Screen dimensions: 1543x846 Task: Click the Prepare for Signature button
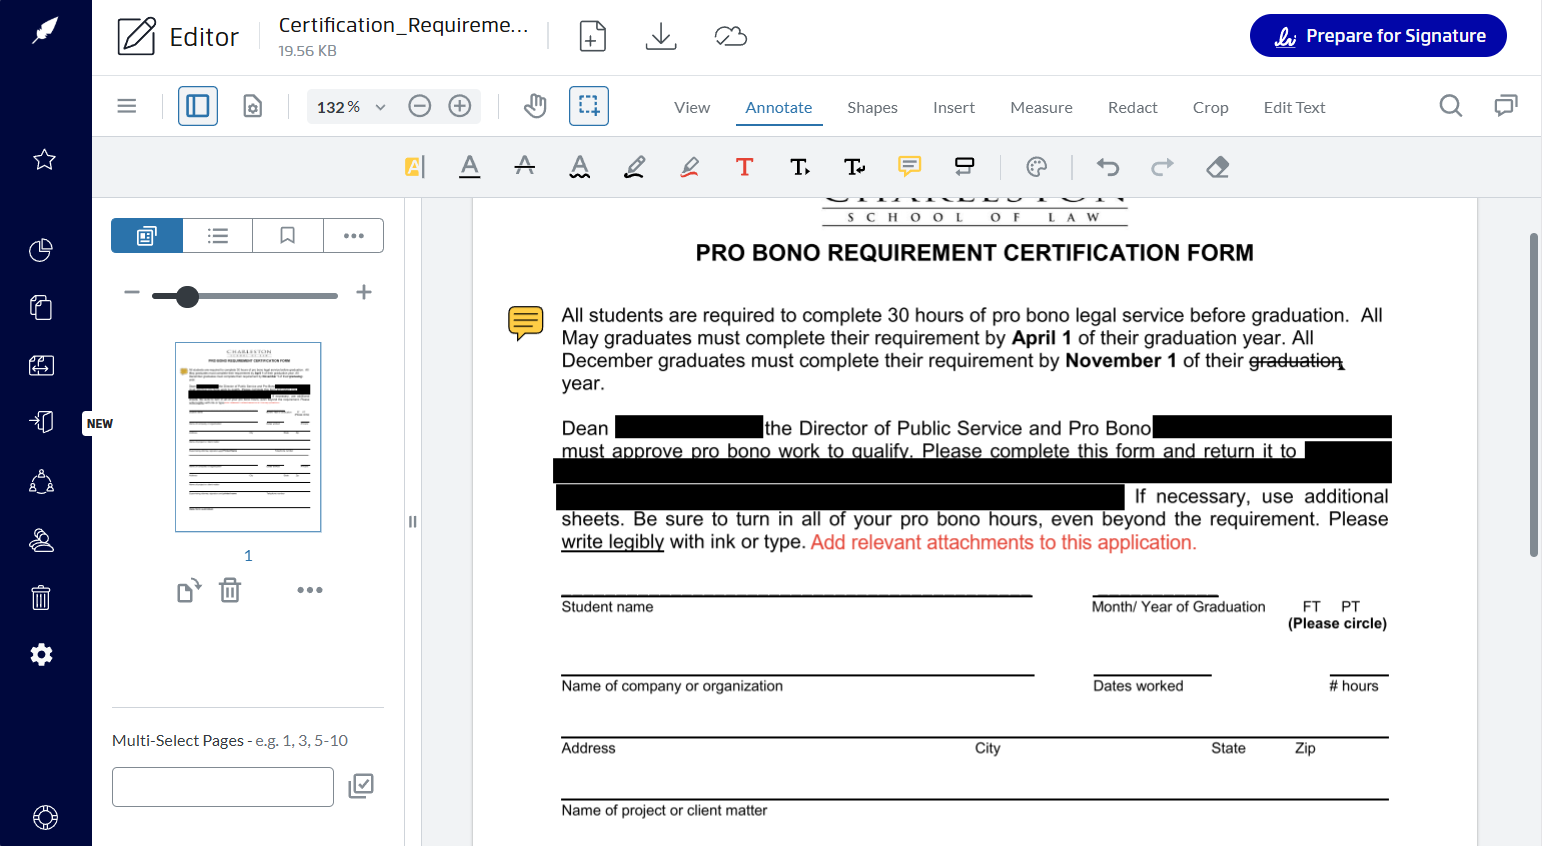pos(1378,35)
